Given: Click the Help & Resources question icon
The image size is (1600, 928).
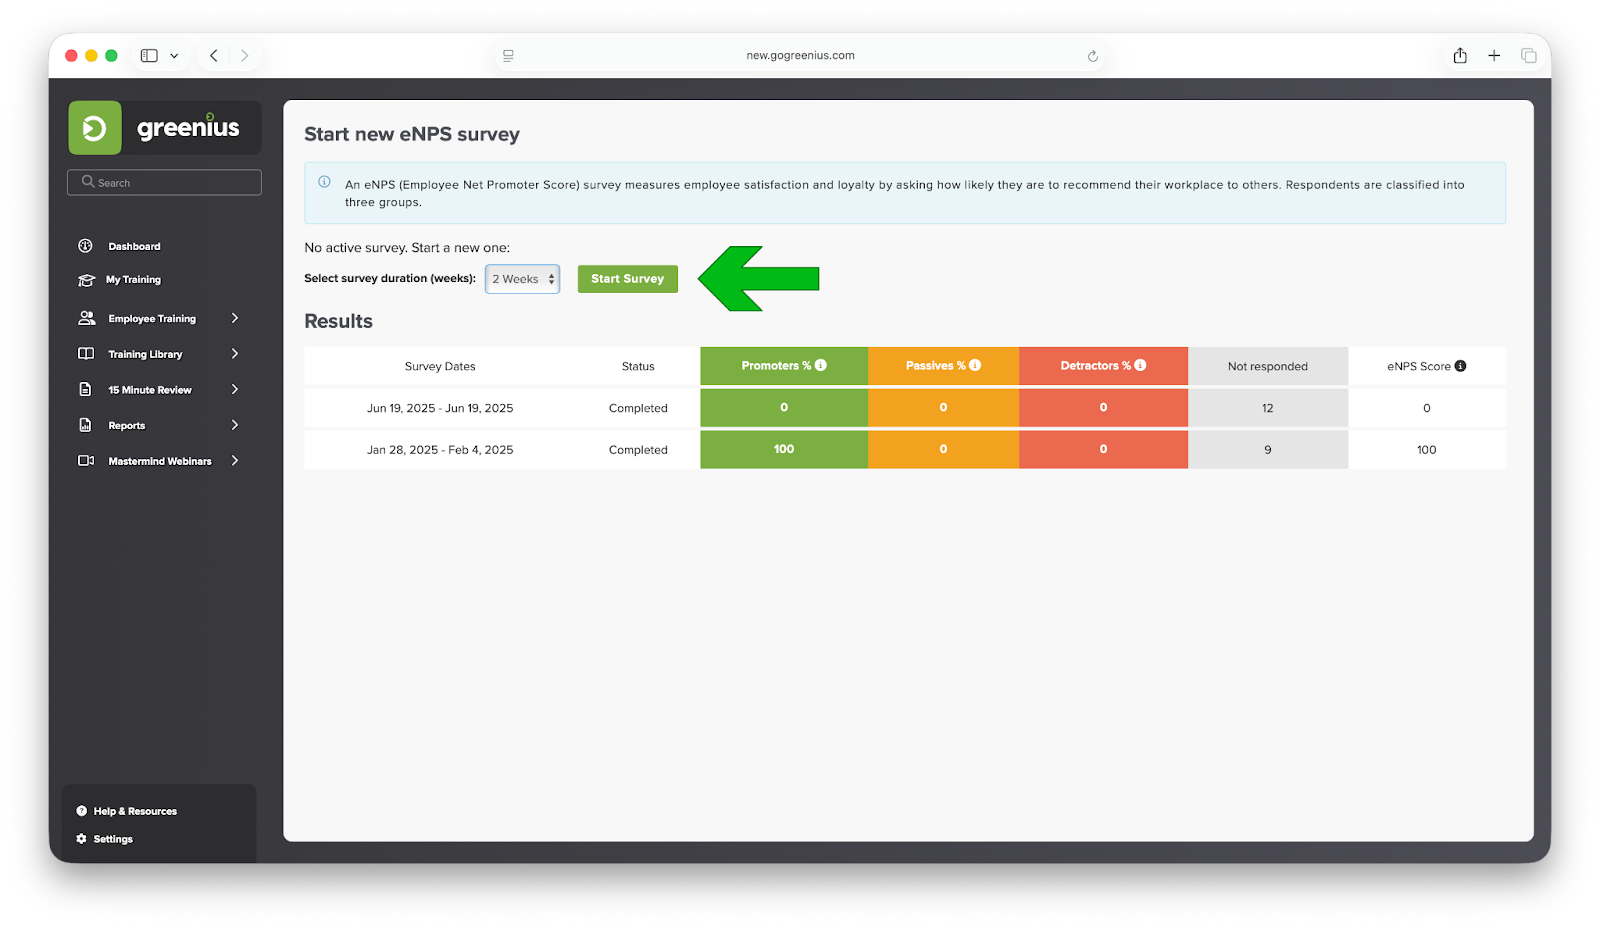Looking at the screenshot, I should (82, 811).
